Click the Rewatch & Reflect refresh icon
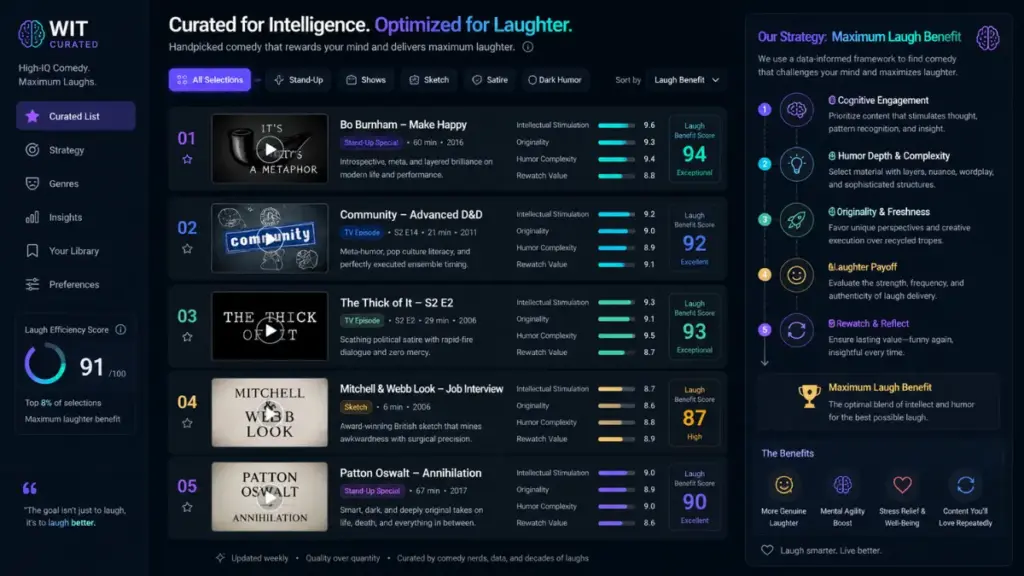 pyautogui.click(x=796, y=330)
